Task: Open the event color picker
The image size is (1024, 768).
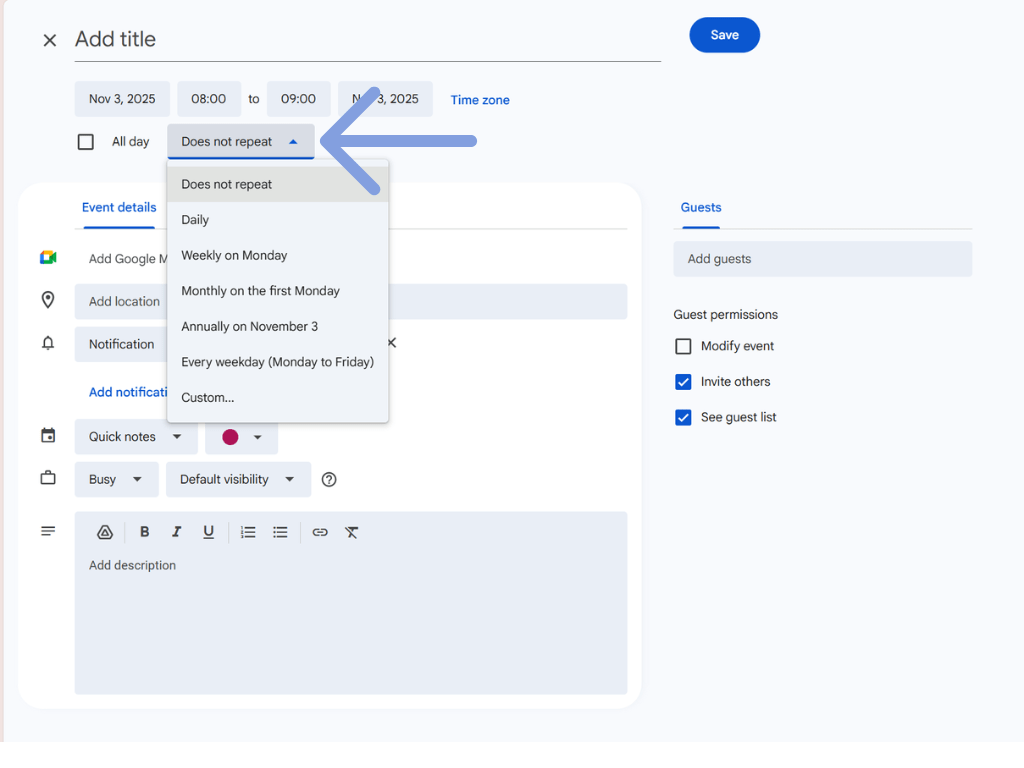Action: click(x=242, y=437)
